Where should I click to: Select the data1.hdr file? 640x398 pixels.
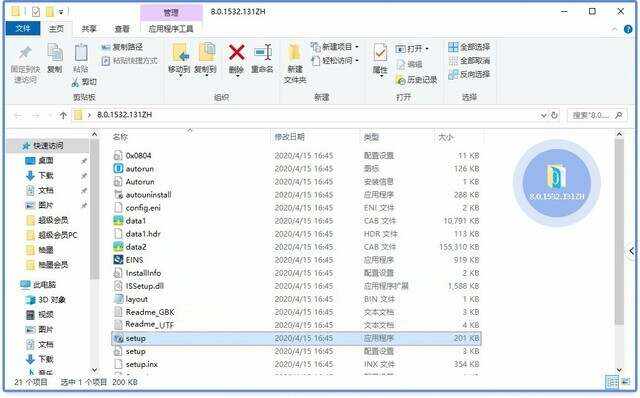pyautogui.click(x=143, y=234)
